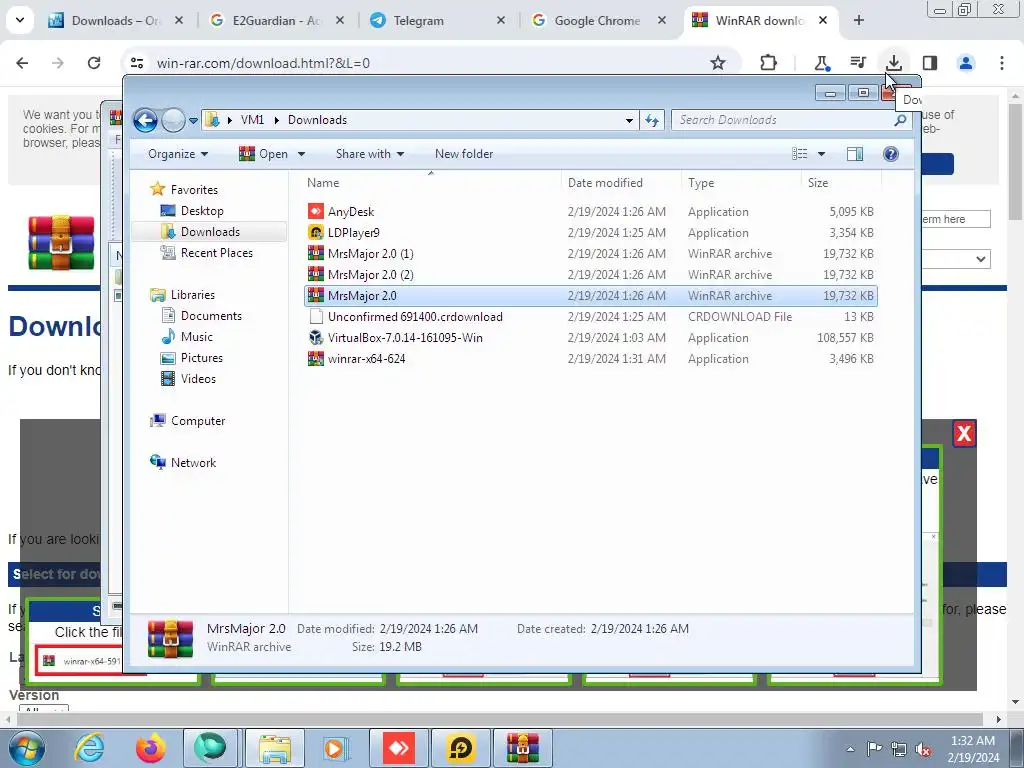Open recent locations dropdown beside nav arrows
The height and width of the screenshot is (768, 1024).
(193, 121)
